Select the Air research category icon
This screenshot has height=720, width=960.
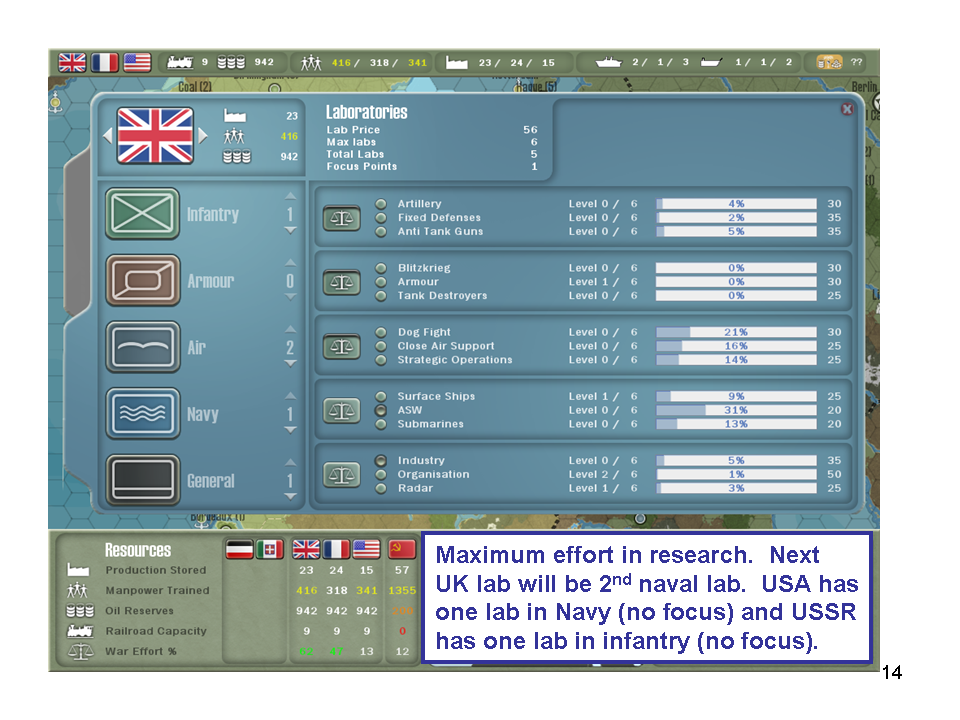point(142,347)
